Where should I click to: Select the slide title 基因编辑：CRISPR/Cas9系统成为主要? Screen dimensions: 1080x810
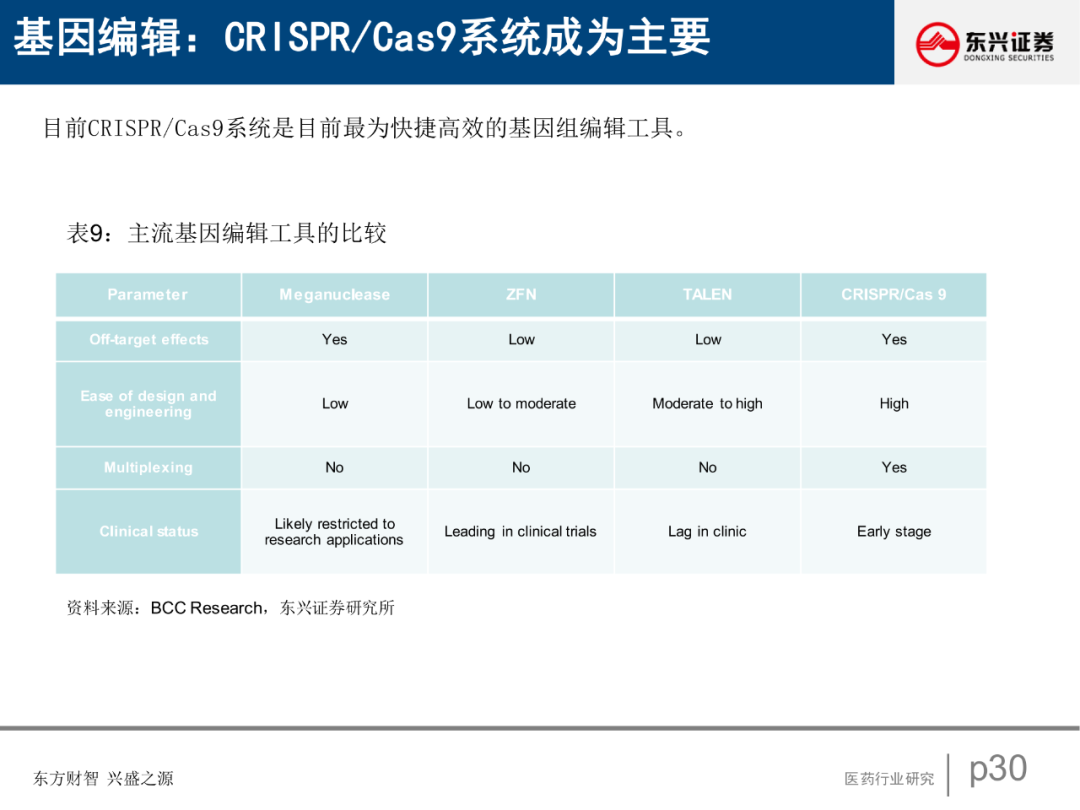362,37
